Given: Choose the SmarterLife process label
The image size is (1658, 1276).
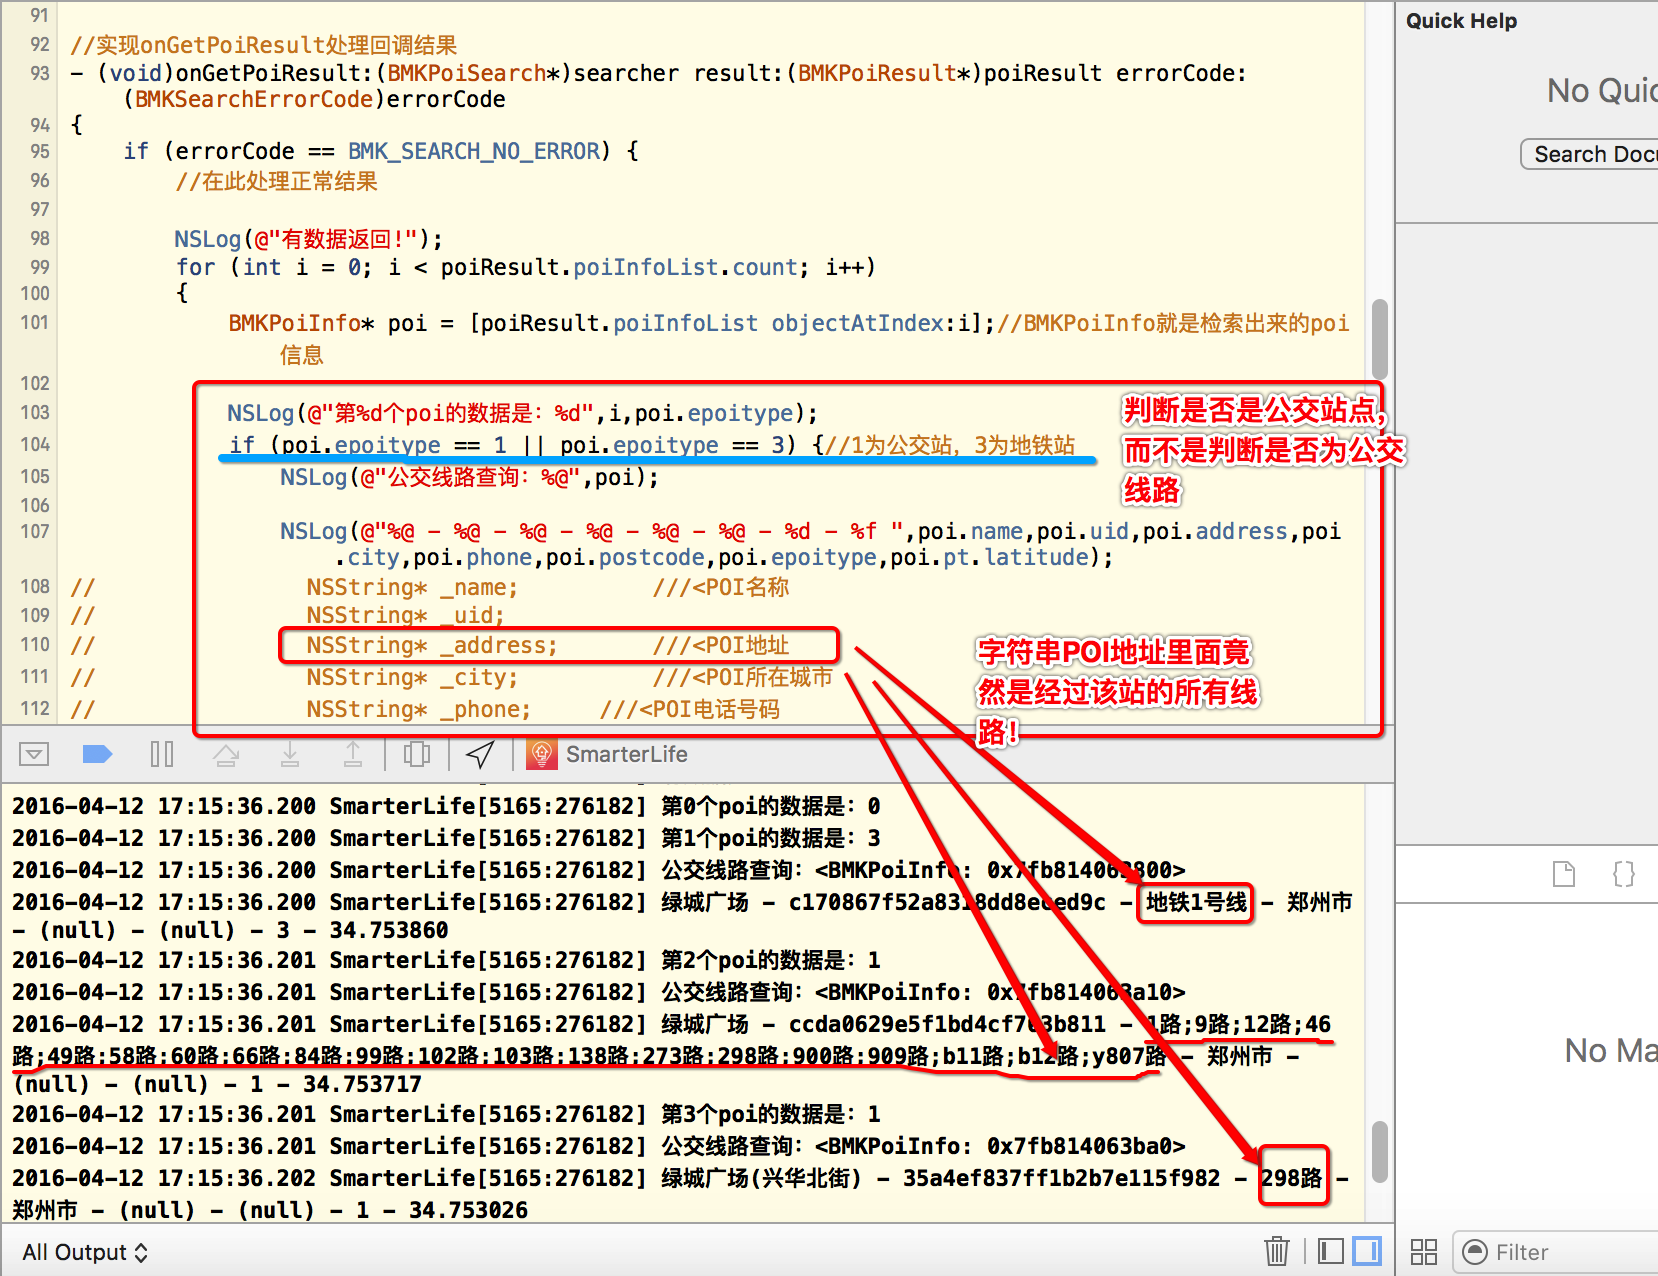Looking at the screenshot, I should (x=626, y=754).
